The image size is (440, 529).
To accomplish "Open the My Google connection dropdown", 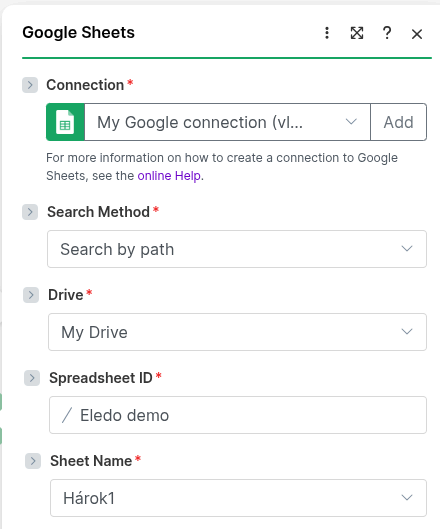I will coord(227,122).
